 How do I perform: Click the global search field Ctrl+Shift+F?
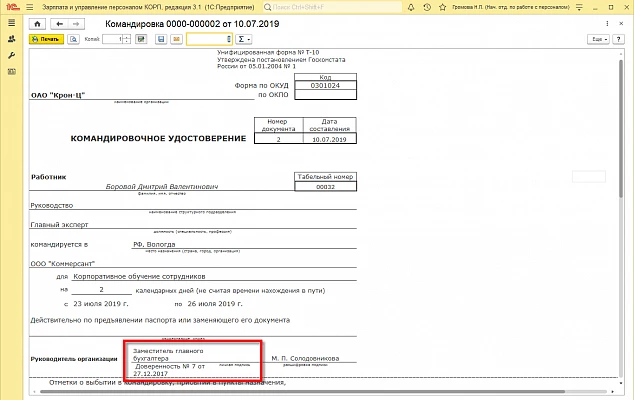click(332, 7)
